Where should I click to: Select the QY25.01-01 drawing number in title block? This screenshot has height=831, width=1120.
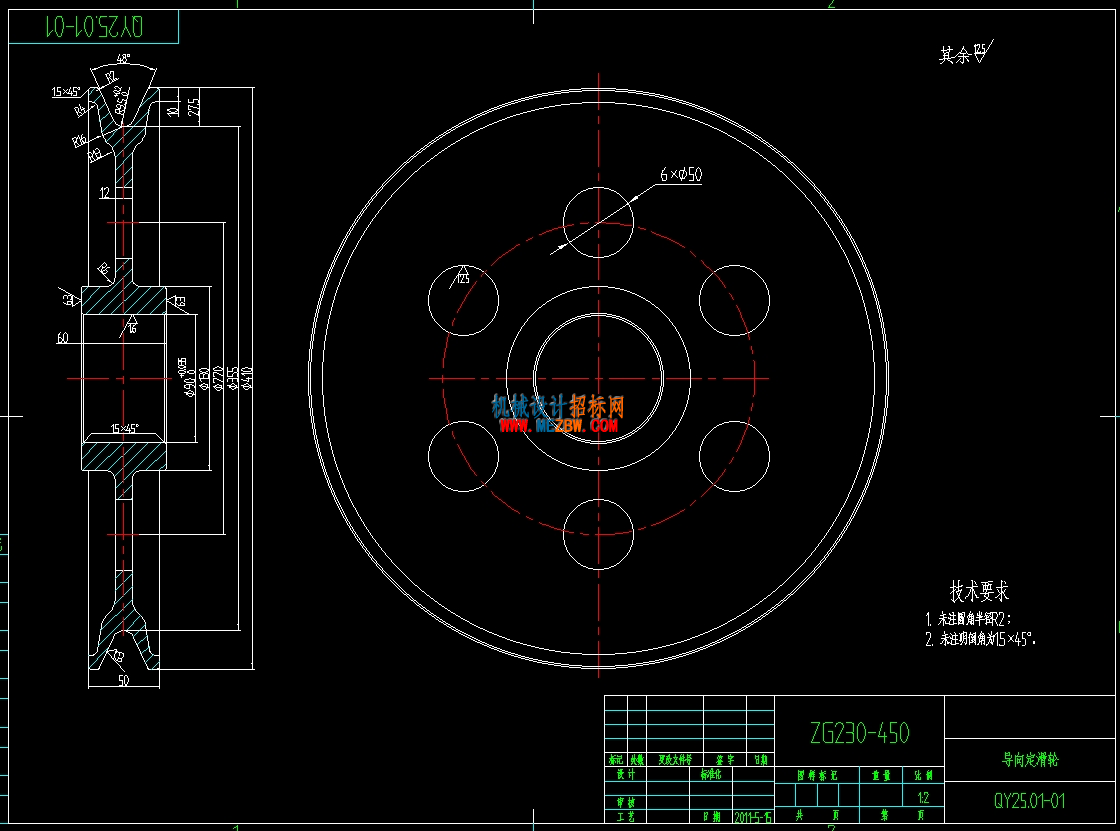(x=1029, y=800)
